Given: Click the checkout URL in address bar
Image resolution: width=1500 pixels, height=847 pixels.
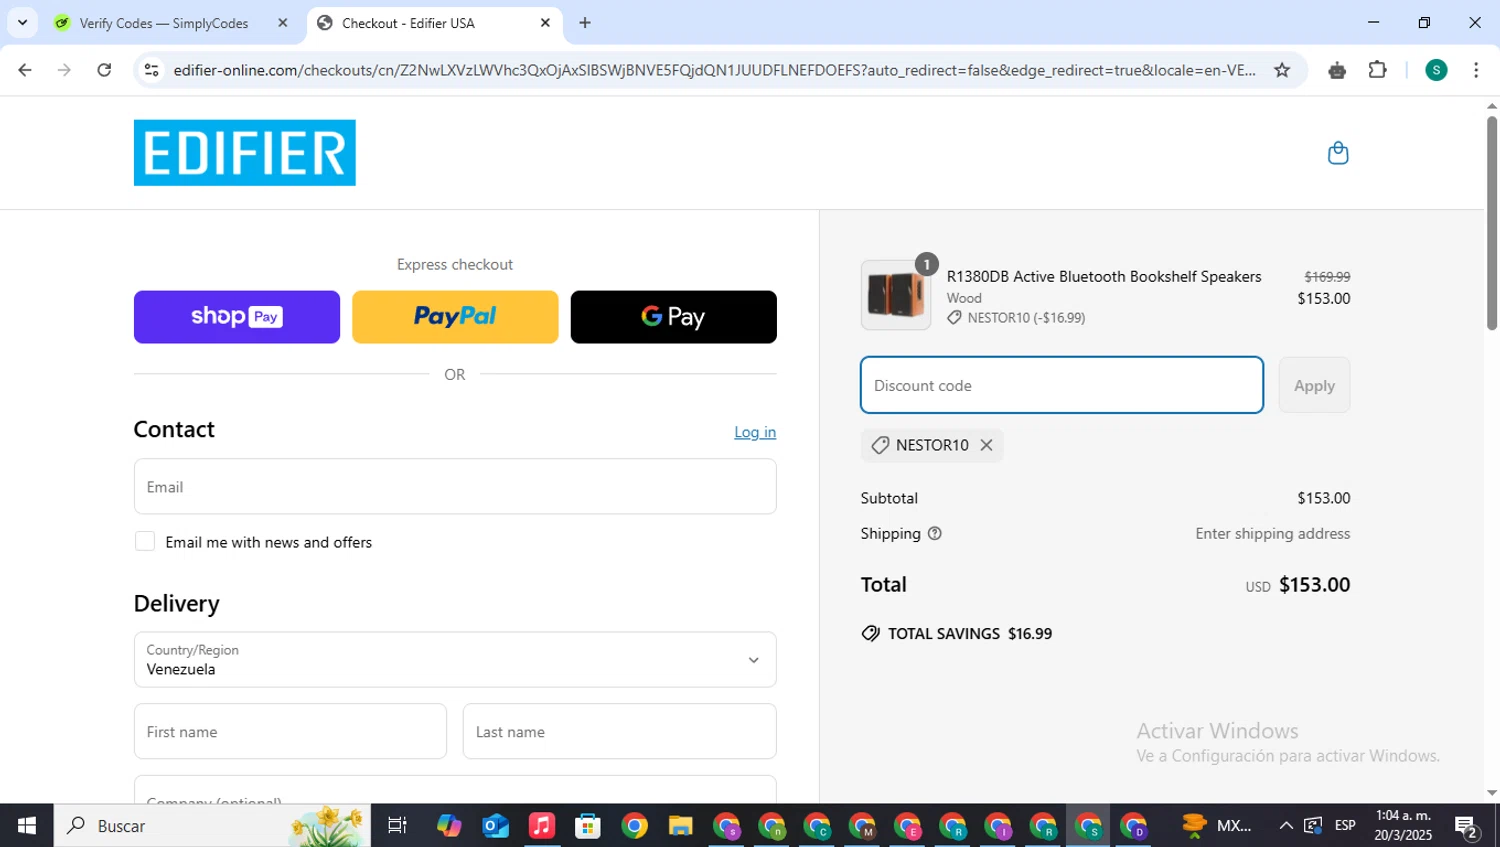Looking at the screenshot, I should tap(714, 70).
